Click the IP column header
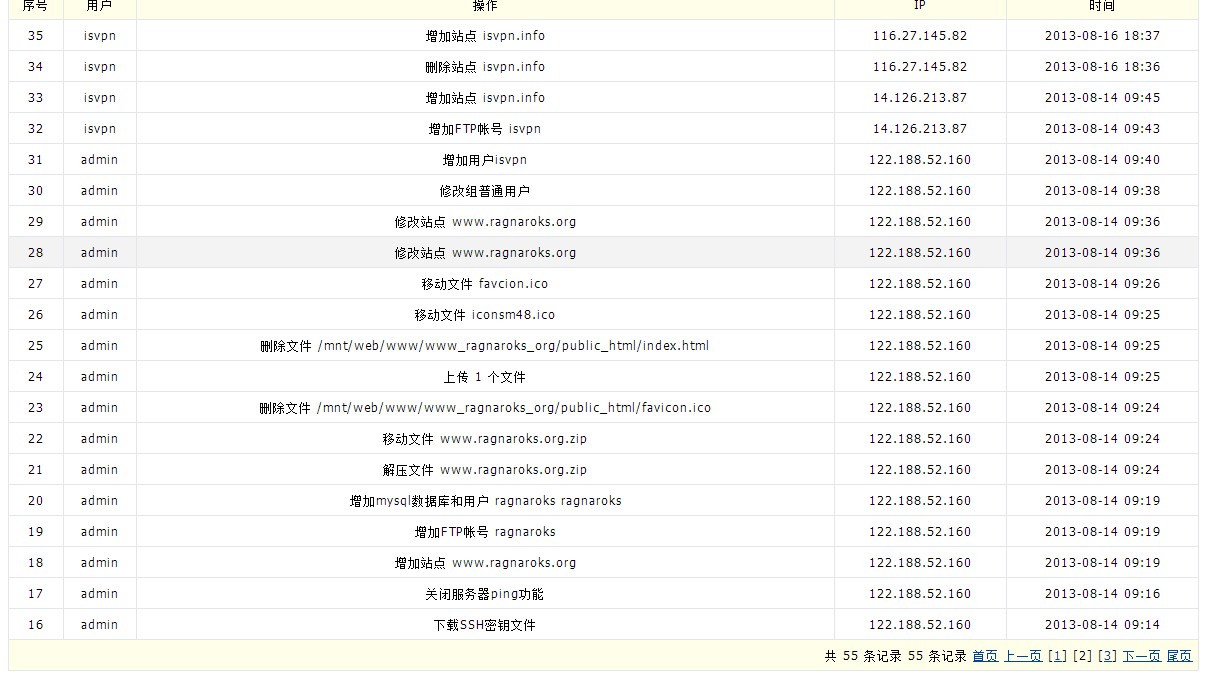1215x675 pixels. (920, 6)
